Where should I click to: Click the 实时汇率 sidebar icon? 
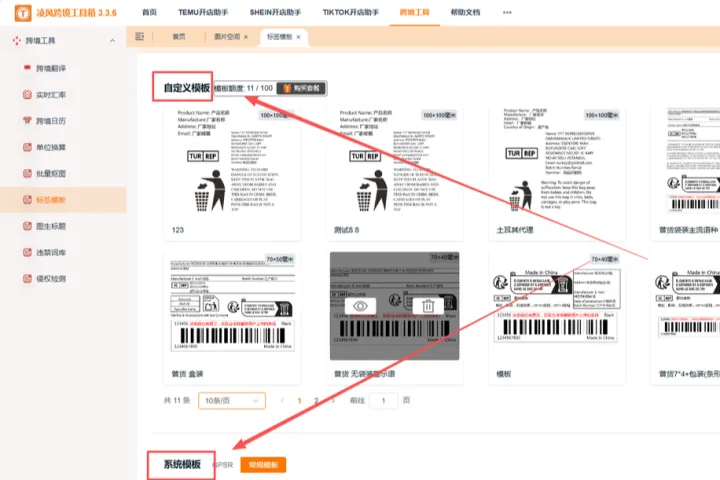(x=27, y=95)
